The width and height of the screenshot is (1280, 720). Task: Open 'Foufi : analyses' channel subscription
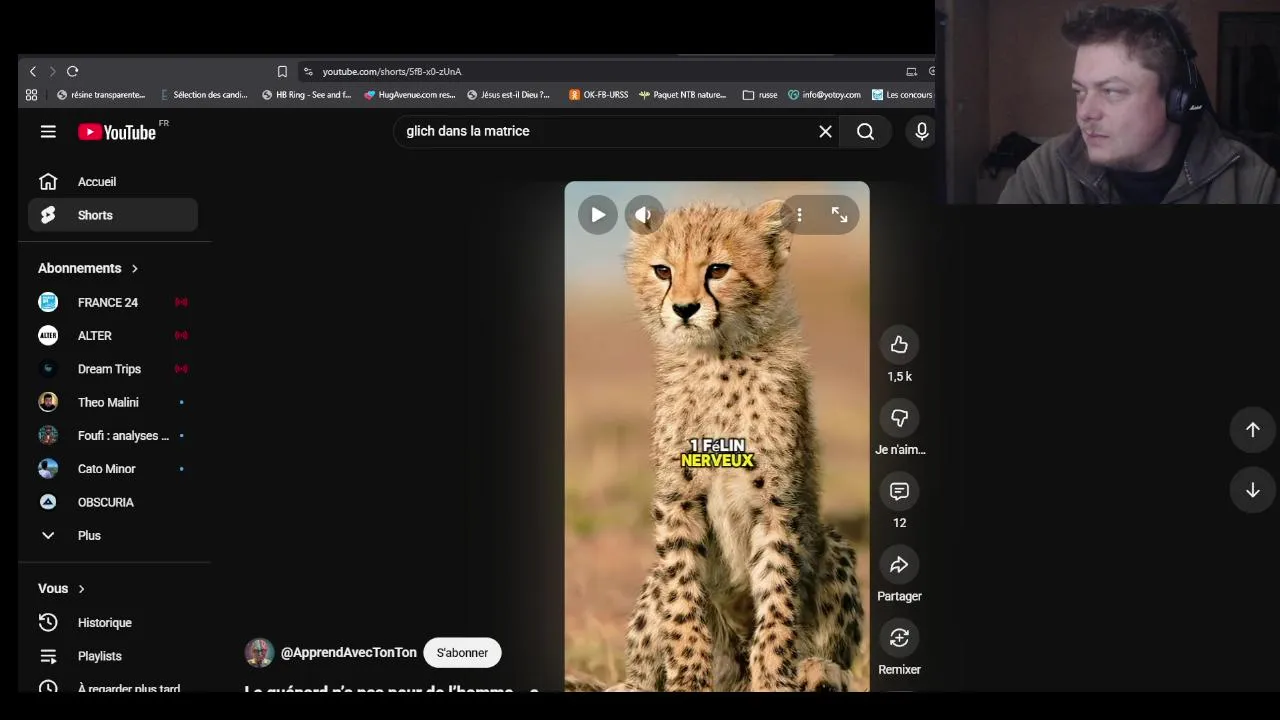(113, 435)
